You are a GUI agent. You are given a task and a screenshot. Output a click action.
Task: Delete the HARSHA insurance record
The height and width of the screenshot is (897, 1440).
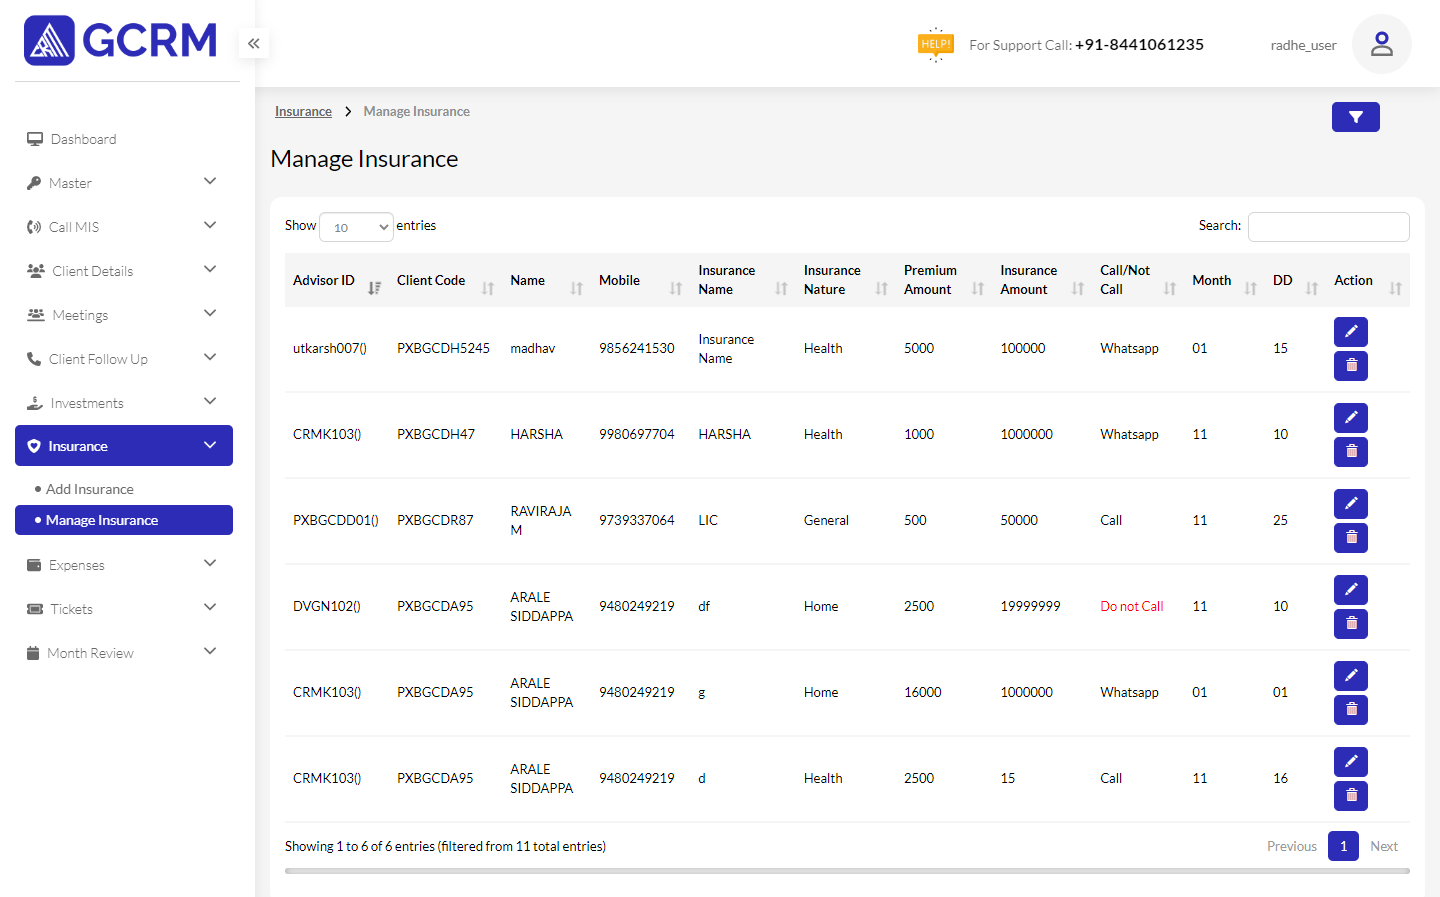coord(1350,452)
